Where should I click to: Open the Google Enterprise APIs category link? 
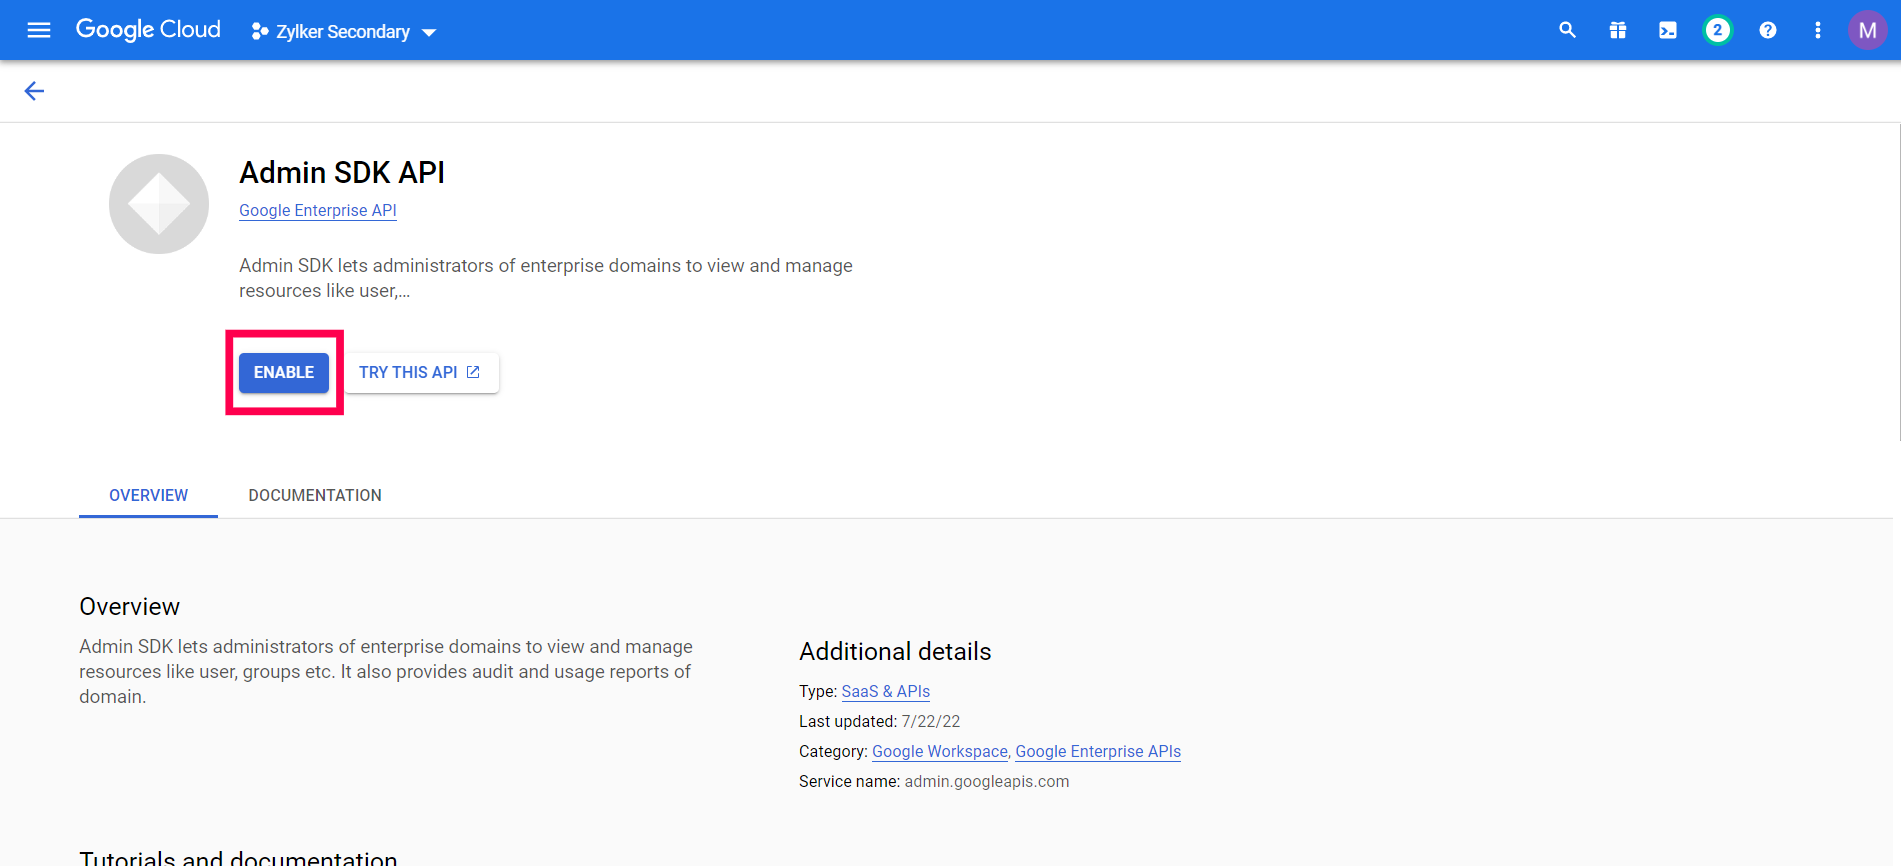[x=1097, y=751]
